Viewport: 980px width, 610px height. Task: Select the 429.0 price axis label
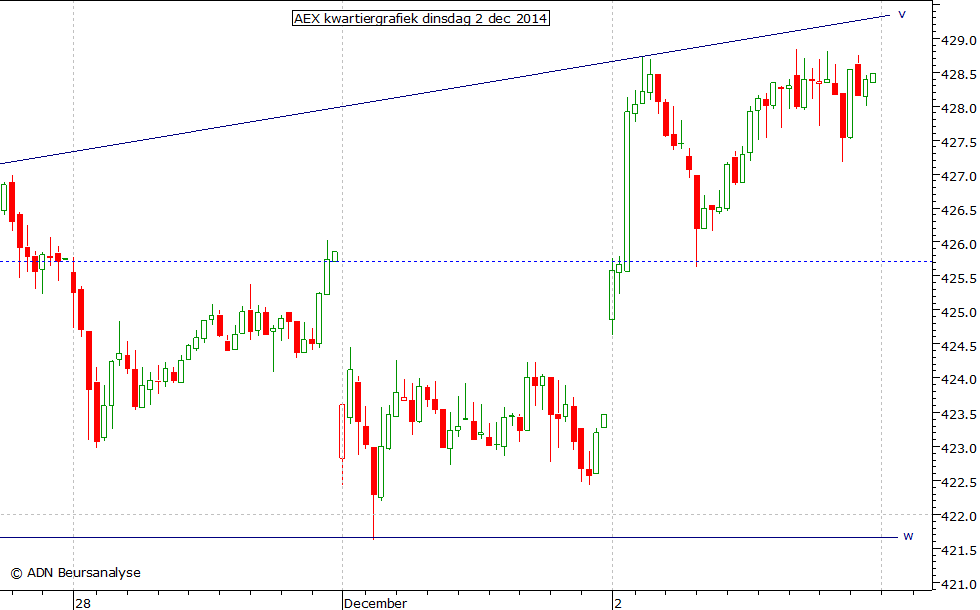(959, 41)
